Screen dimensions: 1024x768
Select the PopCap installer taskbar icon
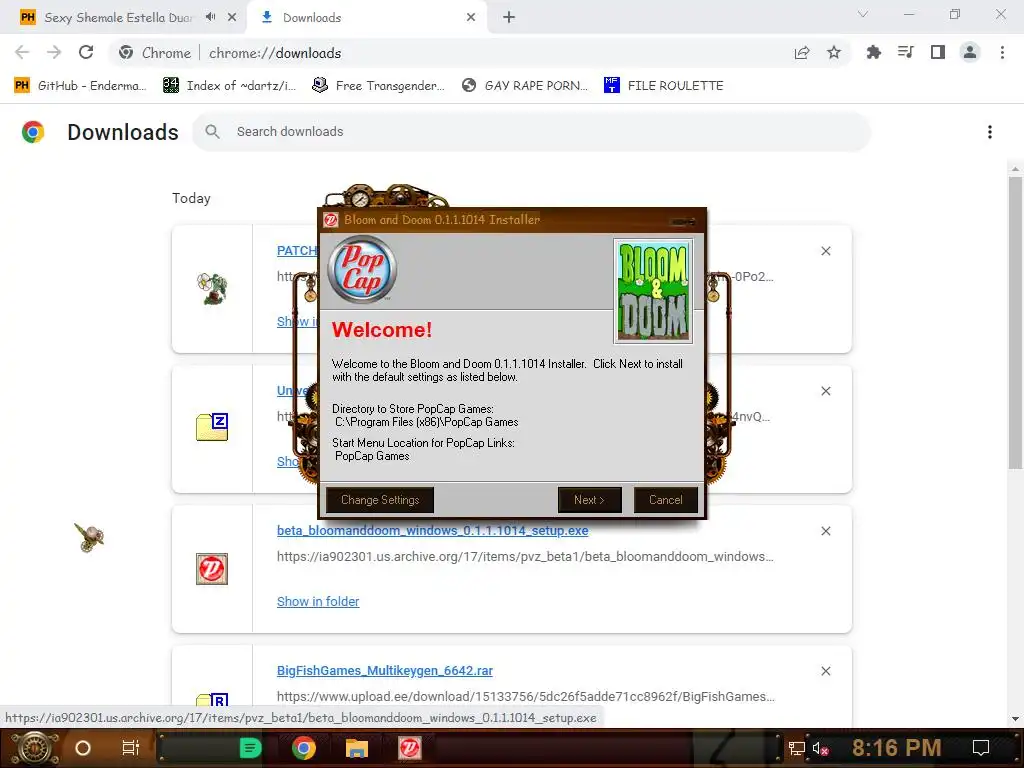pos(410,748)
